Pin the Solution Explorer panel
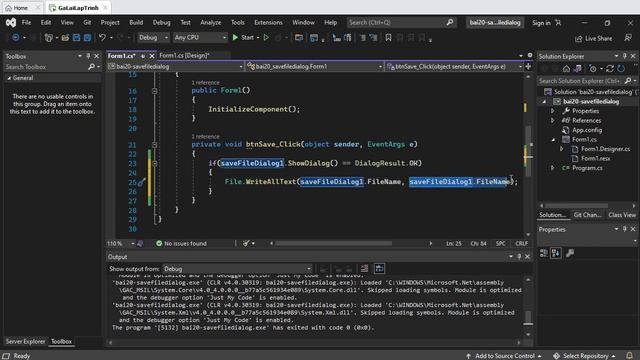 pyautogui.click(x=624, y=56)
